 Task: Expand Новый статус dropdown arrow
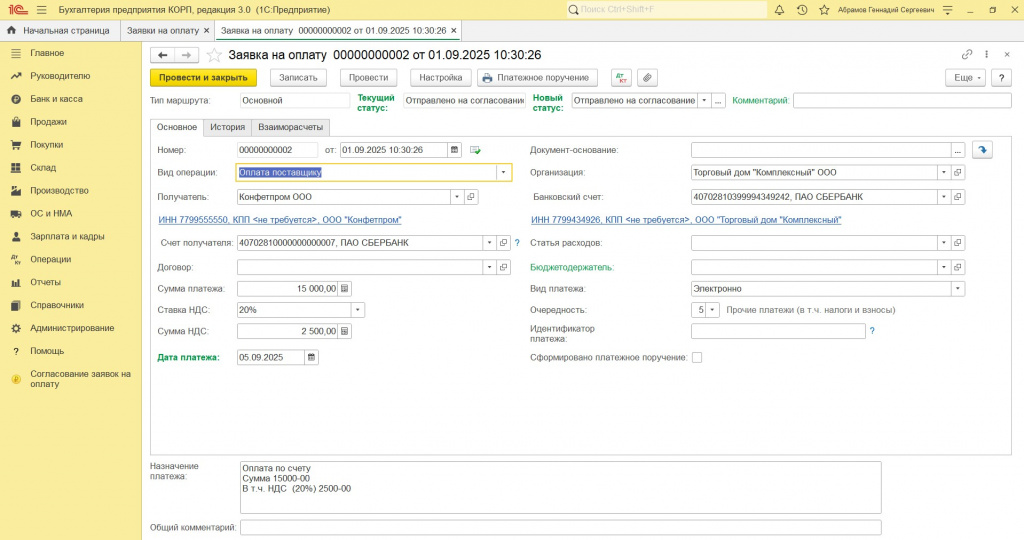pos(704,101)
